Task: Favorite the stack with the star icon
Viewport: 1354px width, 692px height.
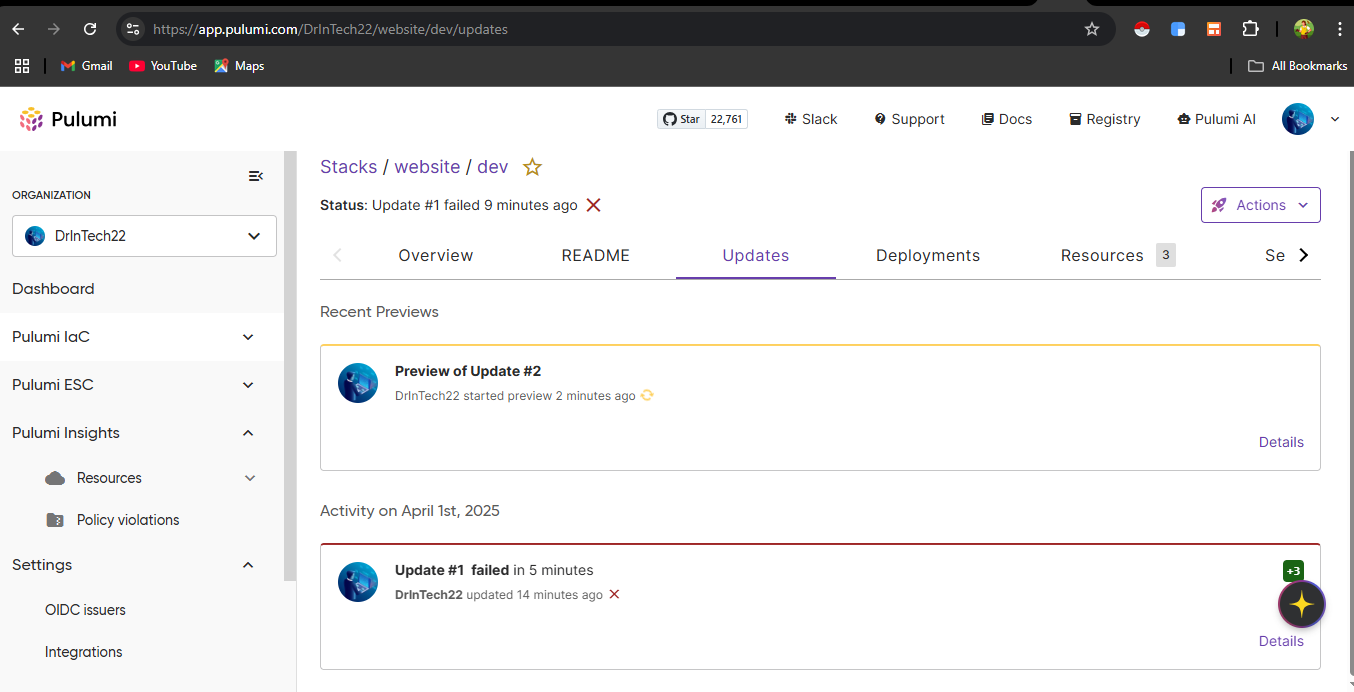Action: pos(533,167)
